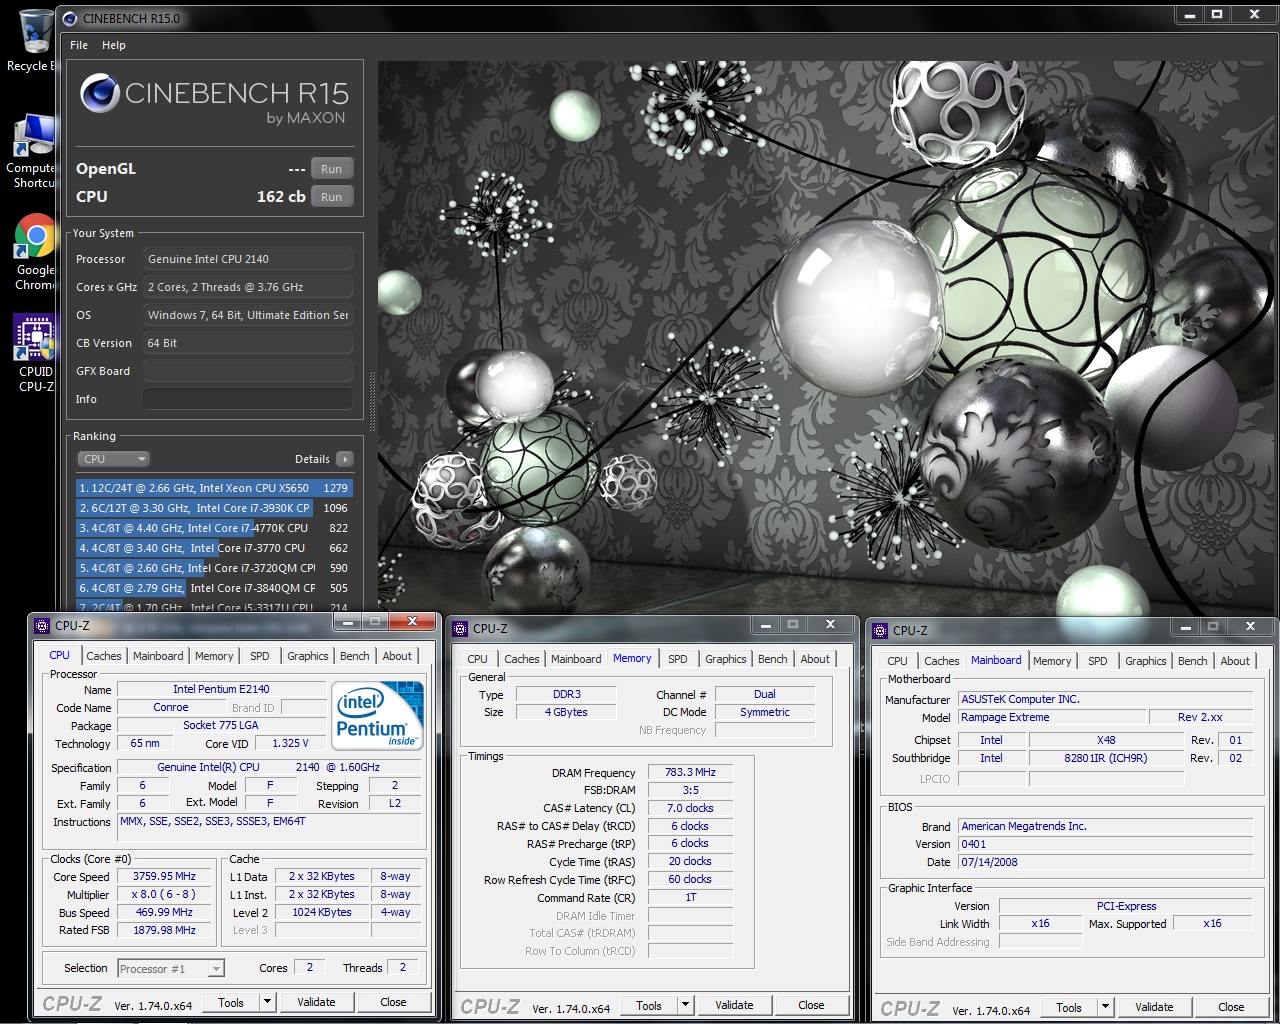Screen dimensions: 1280x1024
Task: Open the File menu in Cinebench
Action: click(x=79, y=45)
